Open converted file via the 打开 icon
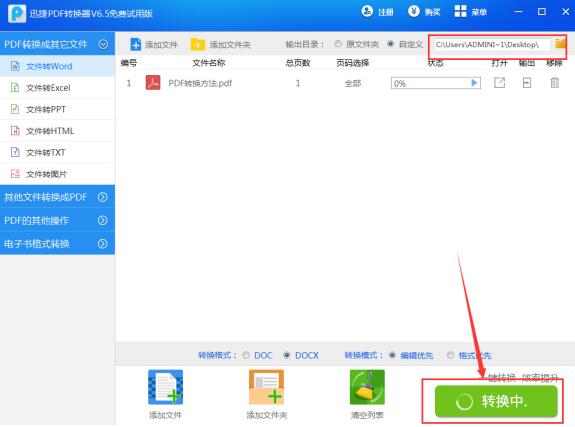Screen dimensions: 575x427 tap(499, 83)
